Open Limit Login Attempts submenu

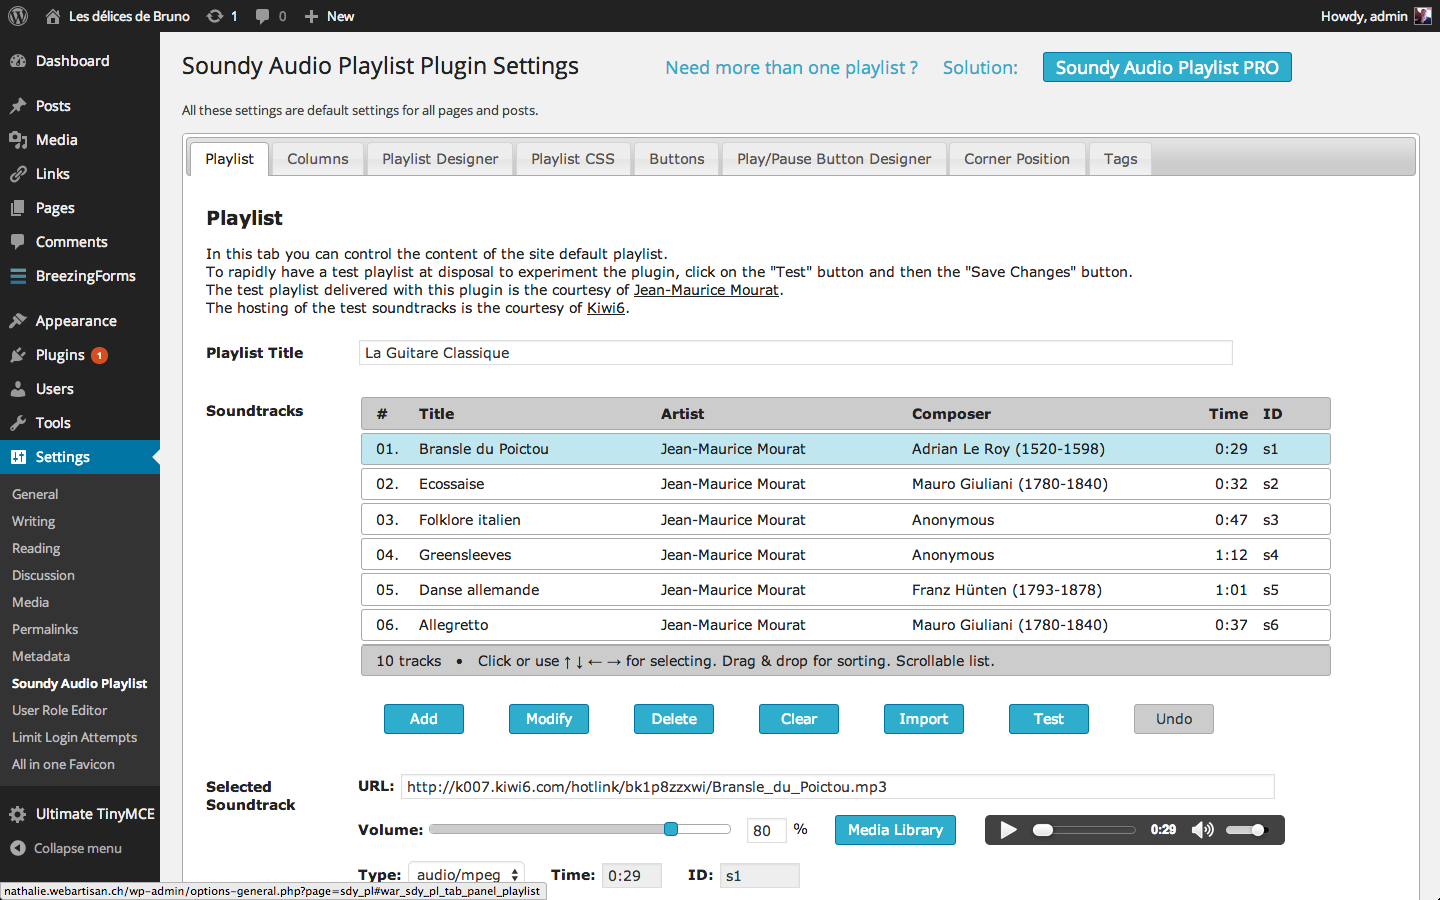74,737
